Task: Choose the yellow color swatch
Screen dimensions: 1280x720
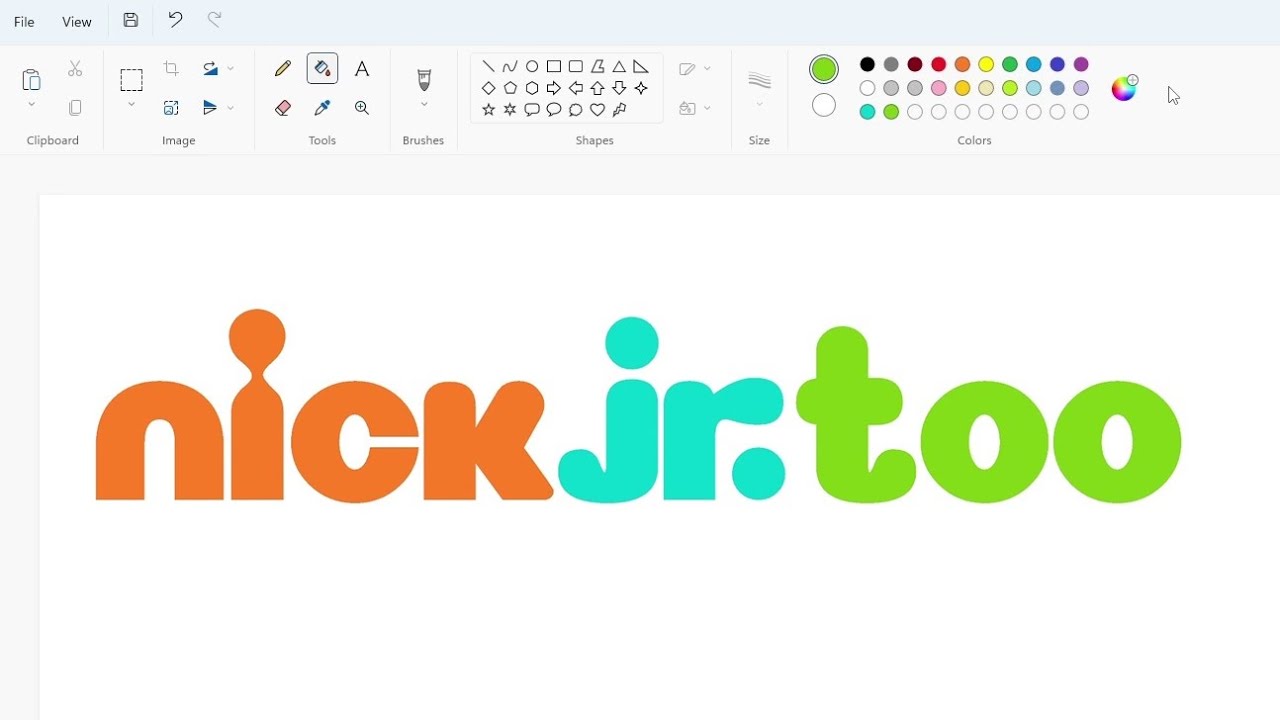Action: (986, 65)
